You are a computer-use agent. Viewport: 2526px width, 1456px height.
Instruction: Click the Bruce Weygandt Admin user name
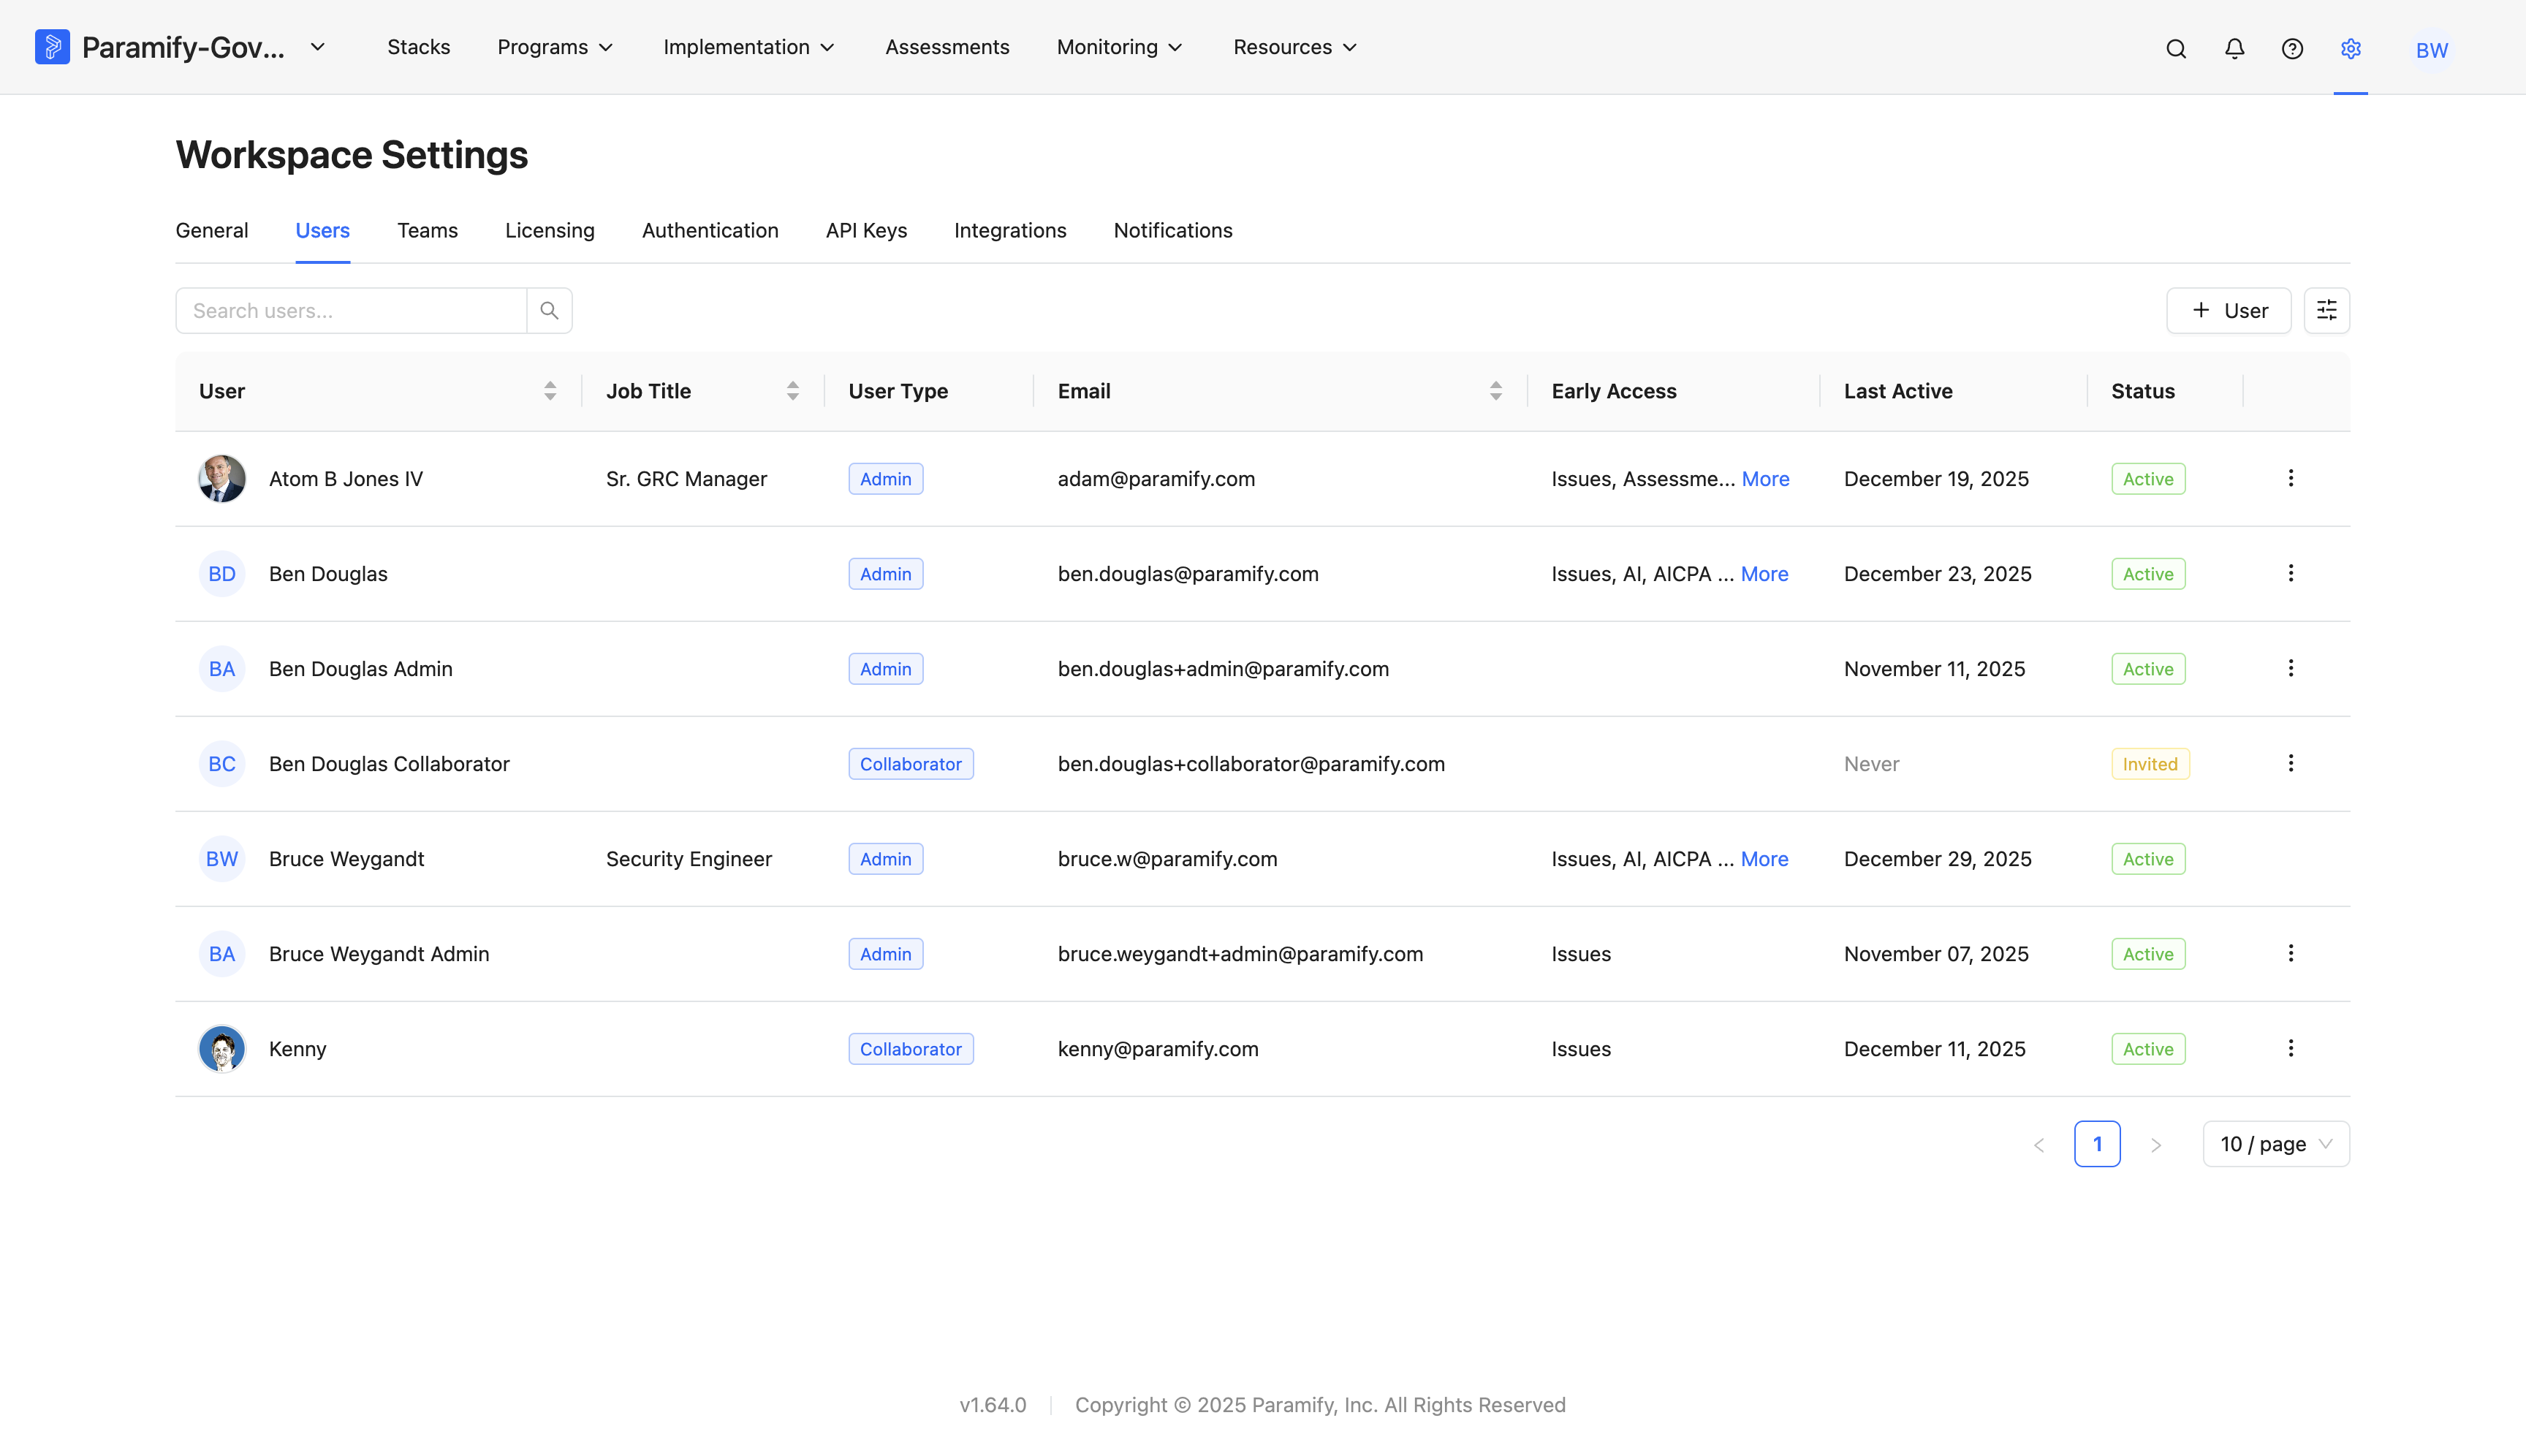point(379,954)
